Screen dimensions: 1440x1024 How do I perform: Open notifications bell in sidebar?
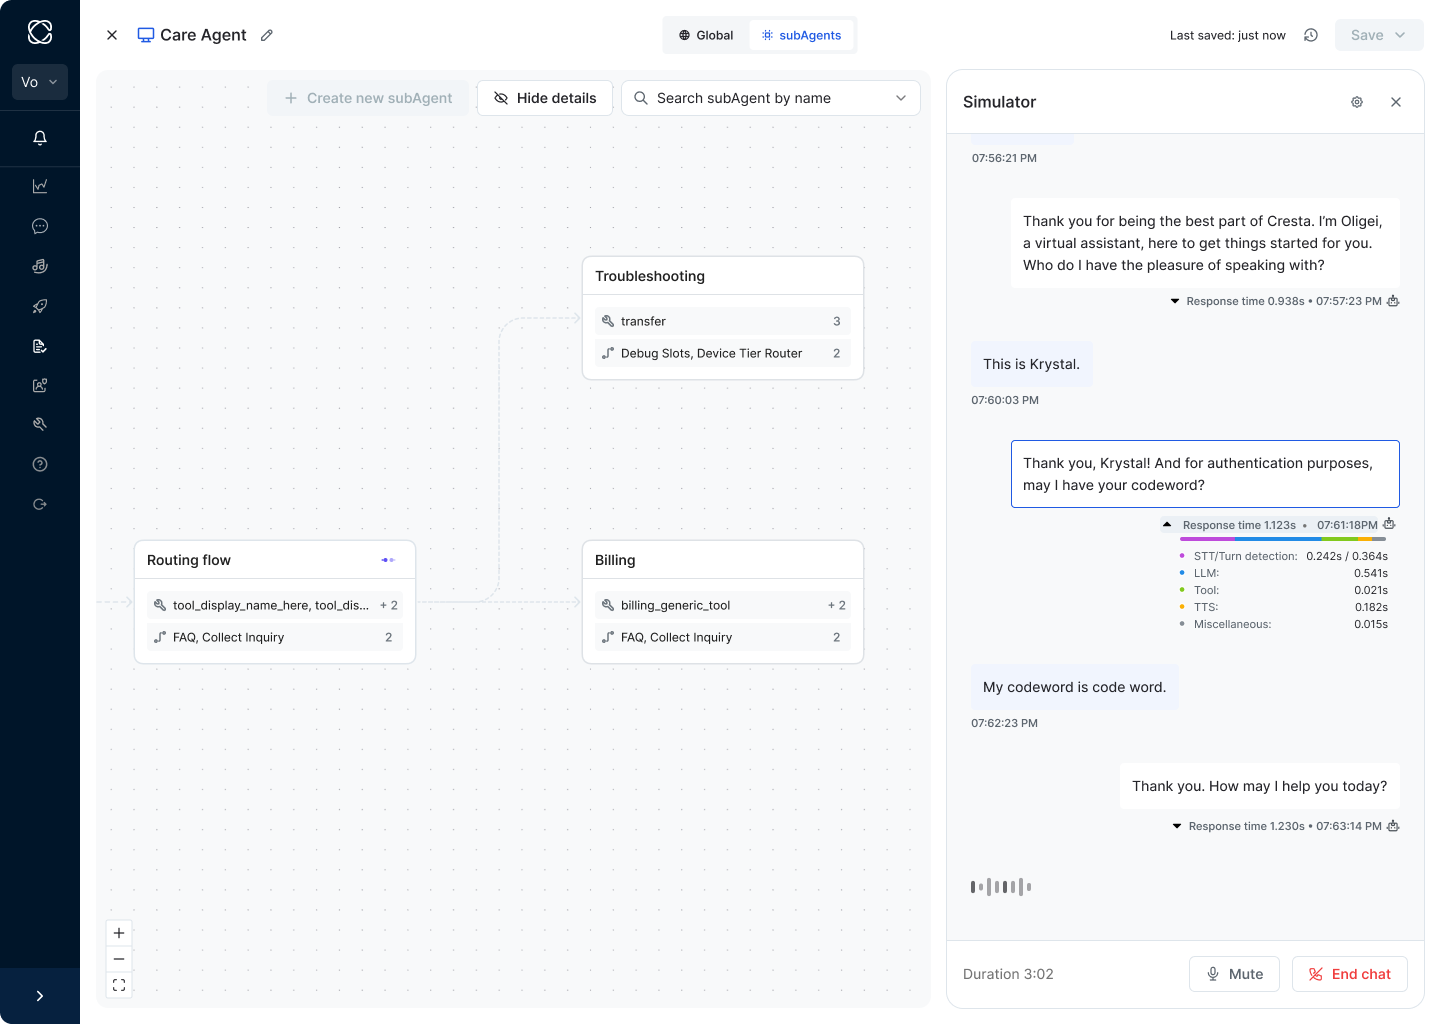[x=40, y=138]
